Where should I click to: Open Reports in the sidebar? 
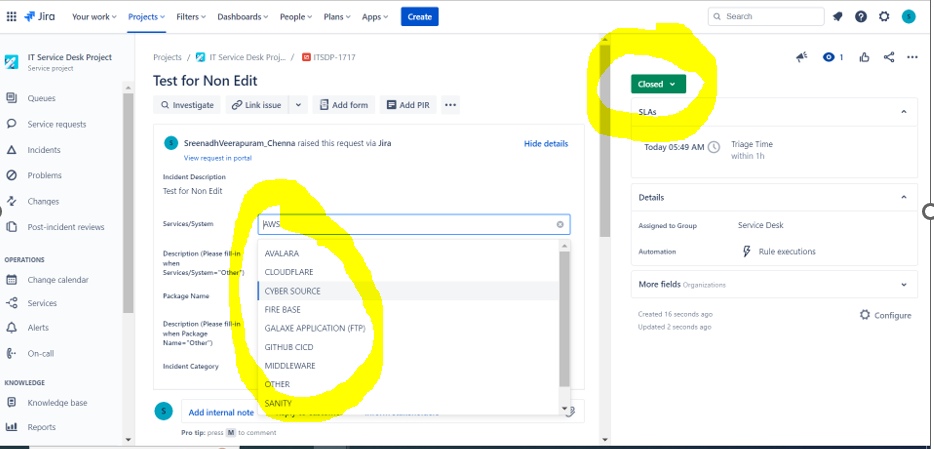(x=41, y=427)
